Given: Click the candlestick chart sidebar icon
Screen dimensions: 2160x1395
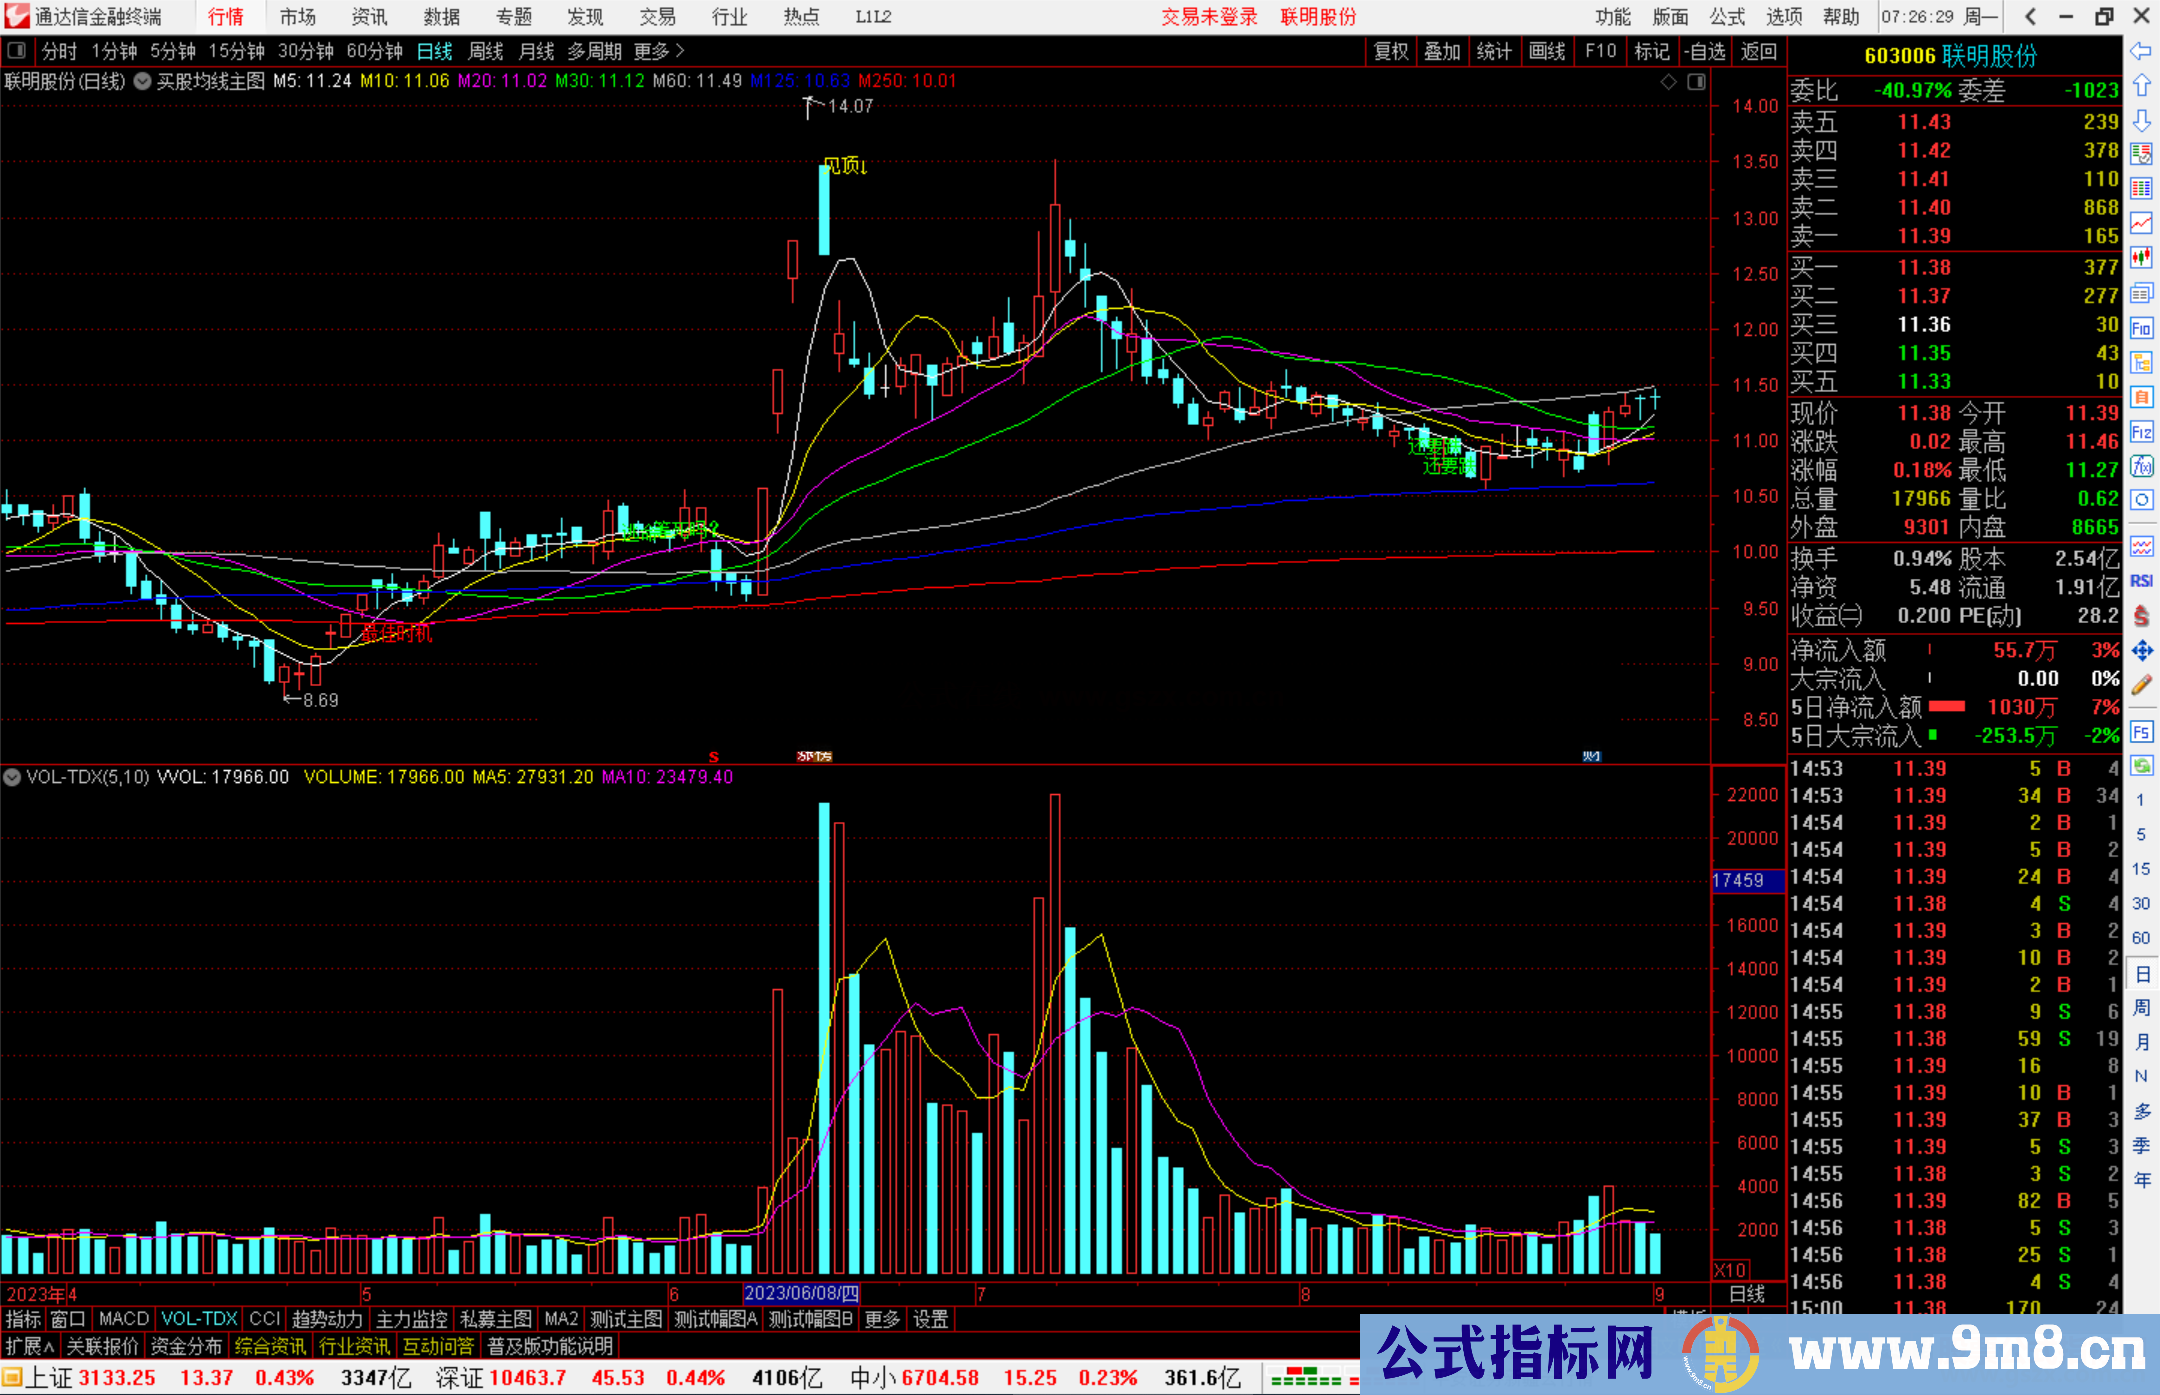Looking at the screenshot, I should click(x=2141, y=258).
